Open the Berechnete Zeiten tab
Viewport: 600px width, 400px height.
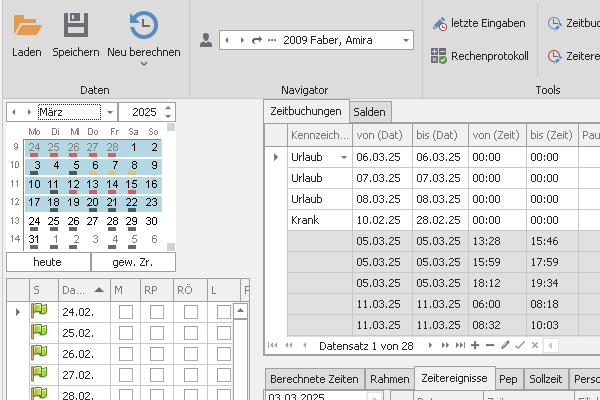(x=314, y=379)
